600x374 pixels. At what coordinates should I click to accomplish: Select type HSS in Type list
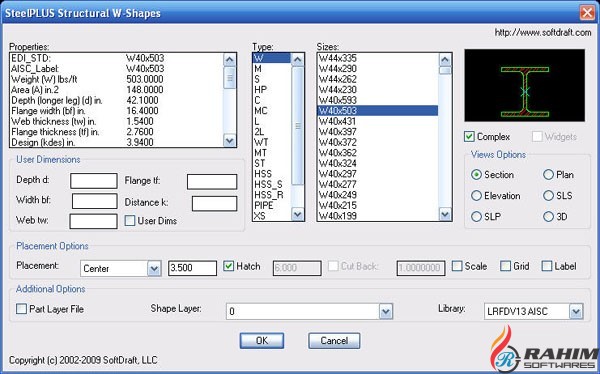pyautogui.click(x=271, y=174)
